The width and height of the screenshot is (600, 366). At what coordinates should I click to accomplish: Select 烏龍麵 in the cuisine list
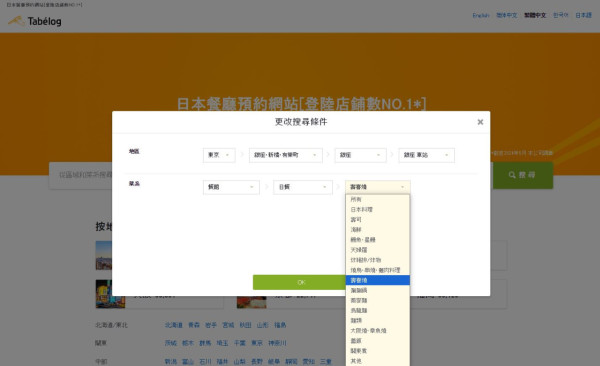pos(377,310)
